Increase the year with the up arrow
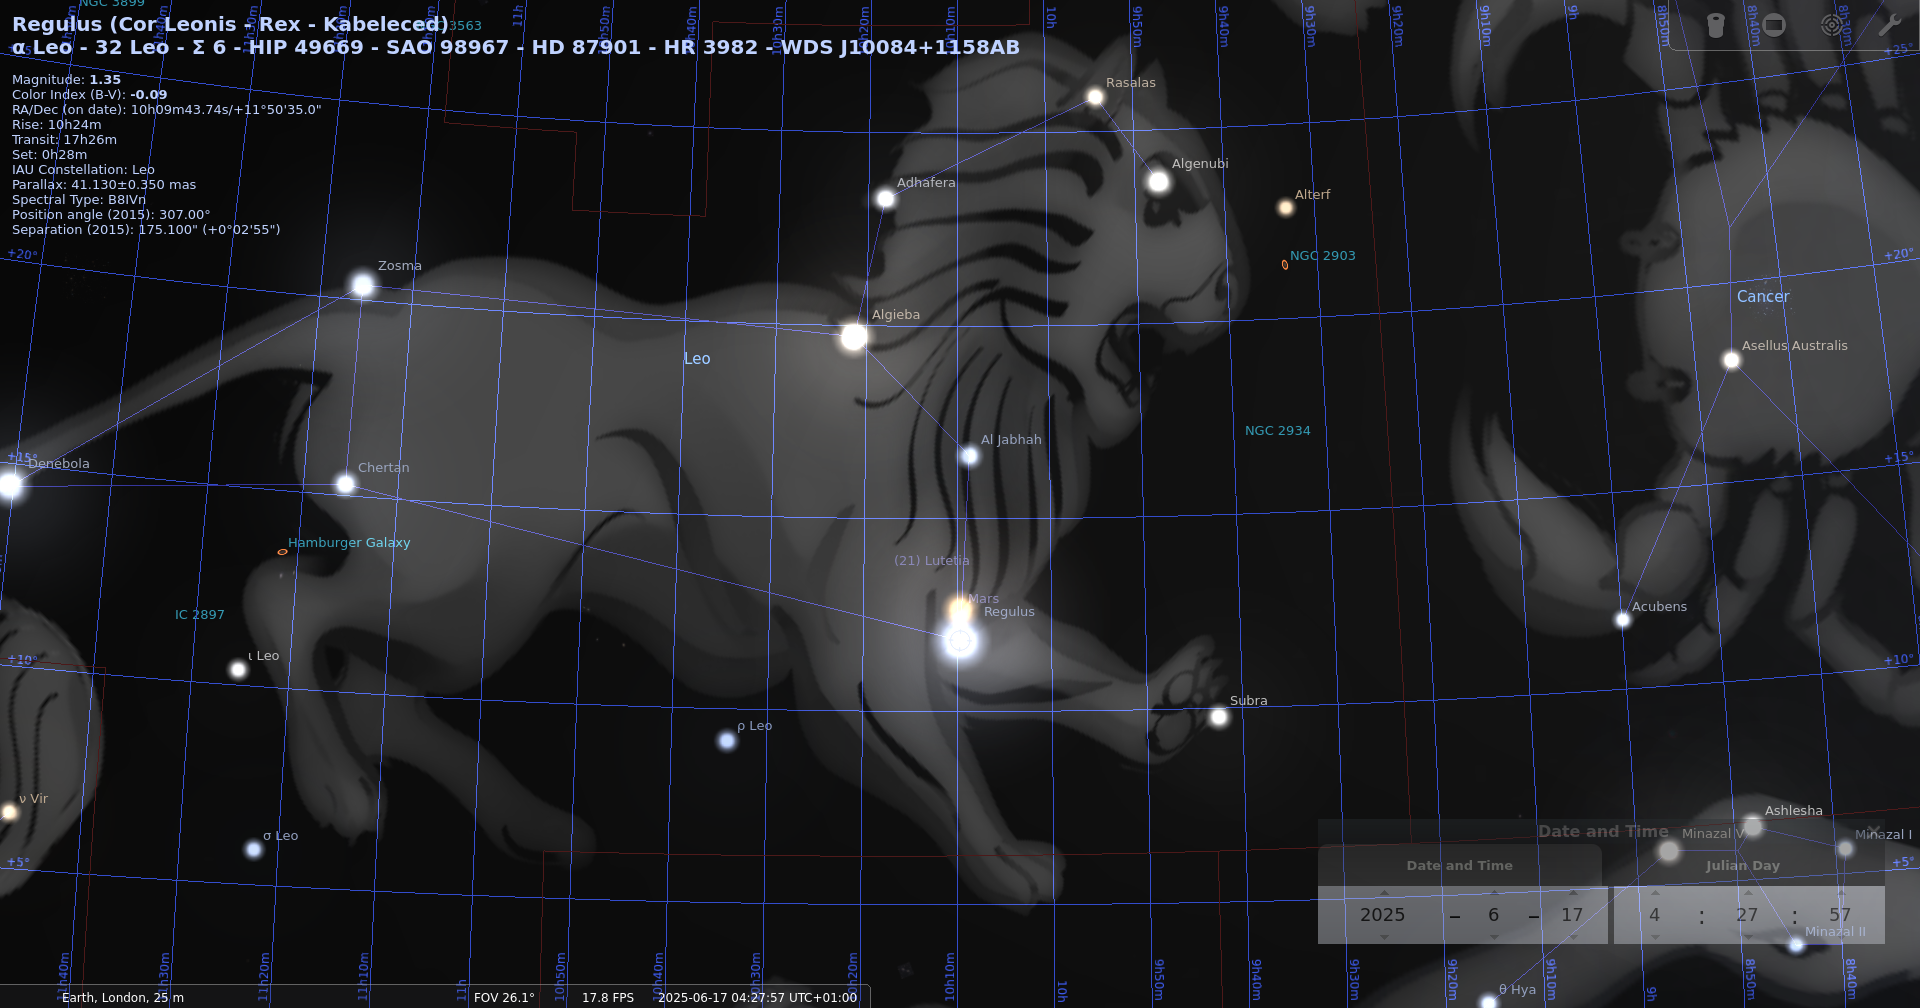Viewport: 1920px width, 1008px height. point(1384,893)
